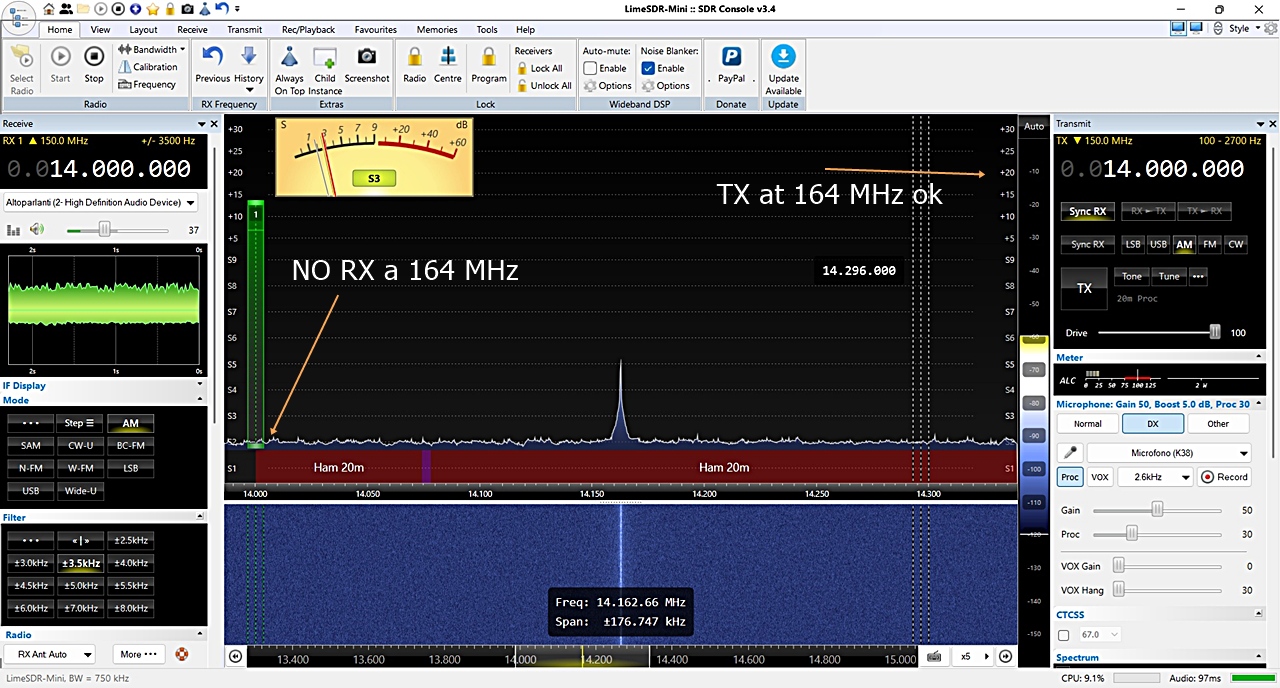
Task: Open the Memories menu
Action: (436, 29)
